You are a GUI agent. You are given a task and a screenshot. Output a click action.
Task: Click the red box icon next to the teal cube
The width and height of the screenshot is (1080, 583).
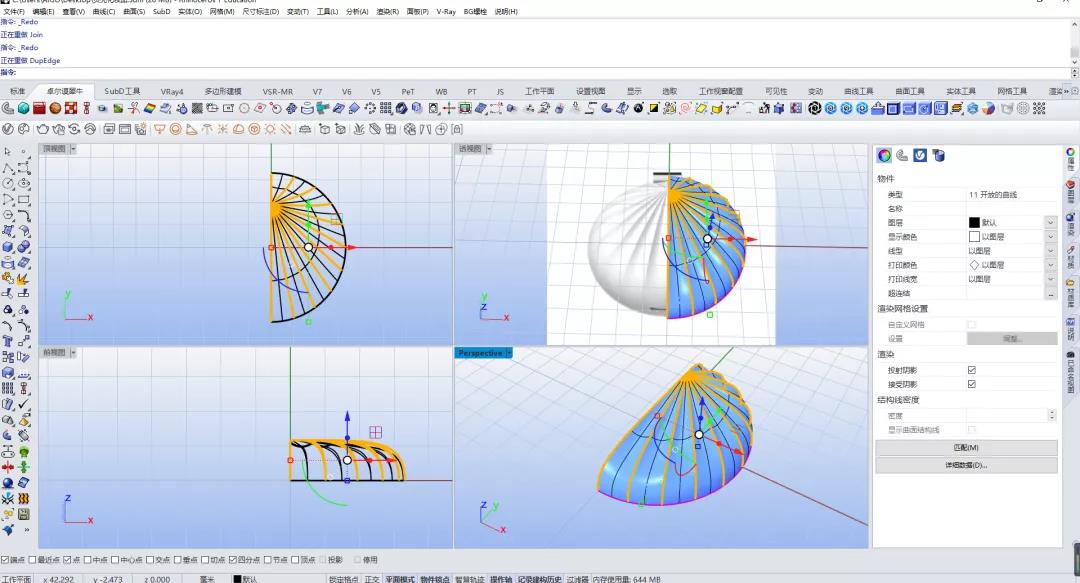click(x=39, y=108)
